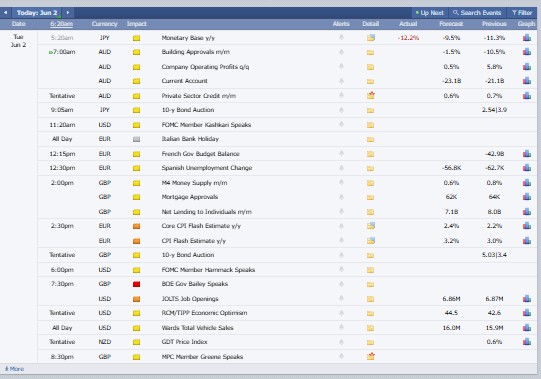This screenshot has height=379, width=541.
Task: Click the -12.2% actual value
Action: tap(408, 38)
